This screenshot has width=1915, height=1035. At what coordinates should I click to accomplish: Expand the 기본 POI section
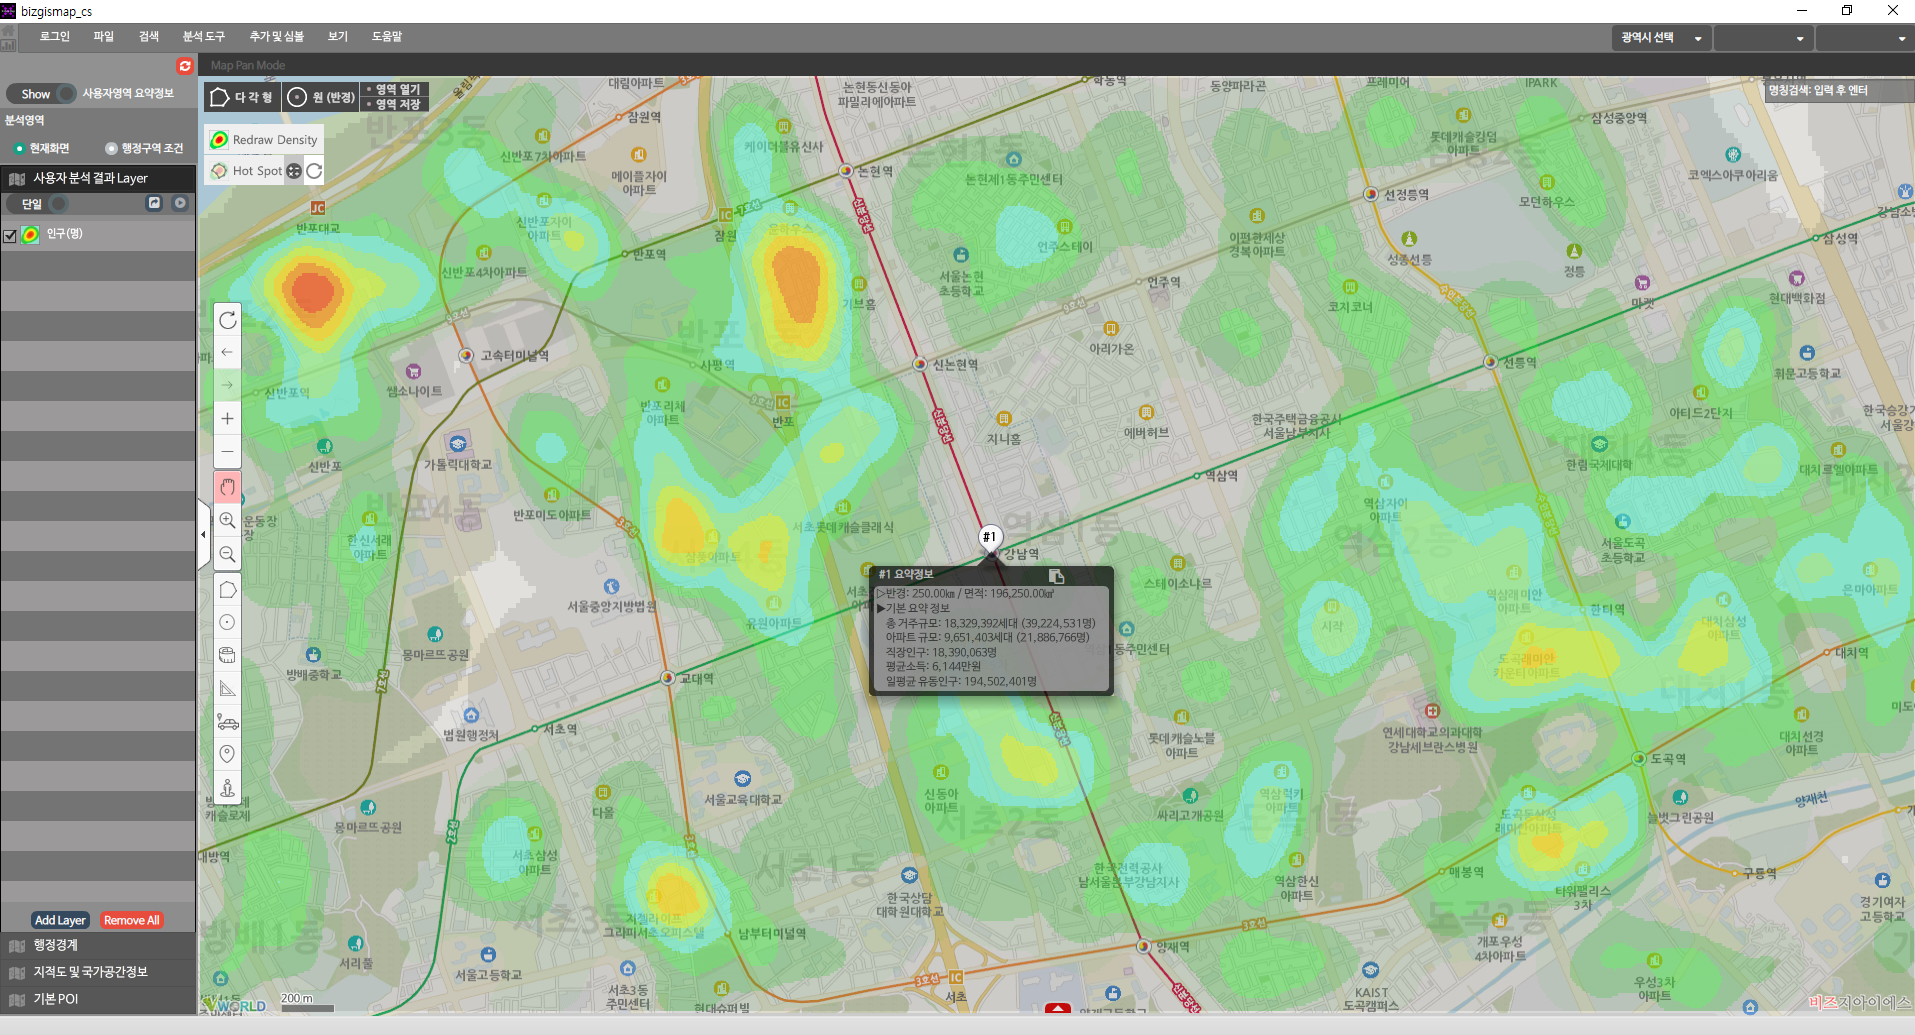98,999
